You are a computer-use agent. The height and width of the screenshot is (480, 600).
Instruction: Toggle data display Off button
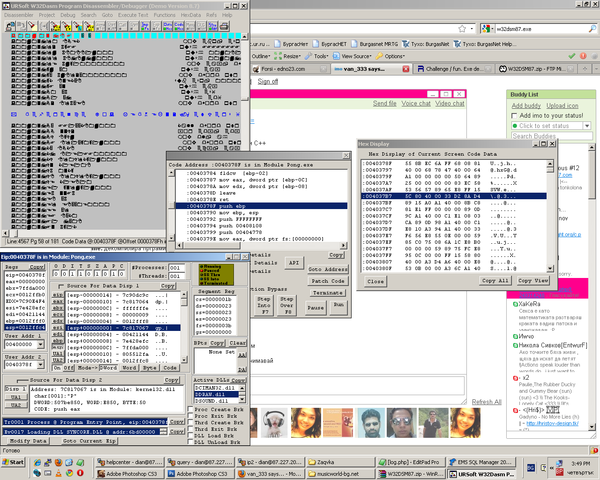(x=68, y=367)
